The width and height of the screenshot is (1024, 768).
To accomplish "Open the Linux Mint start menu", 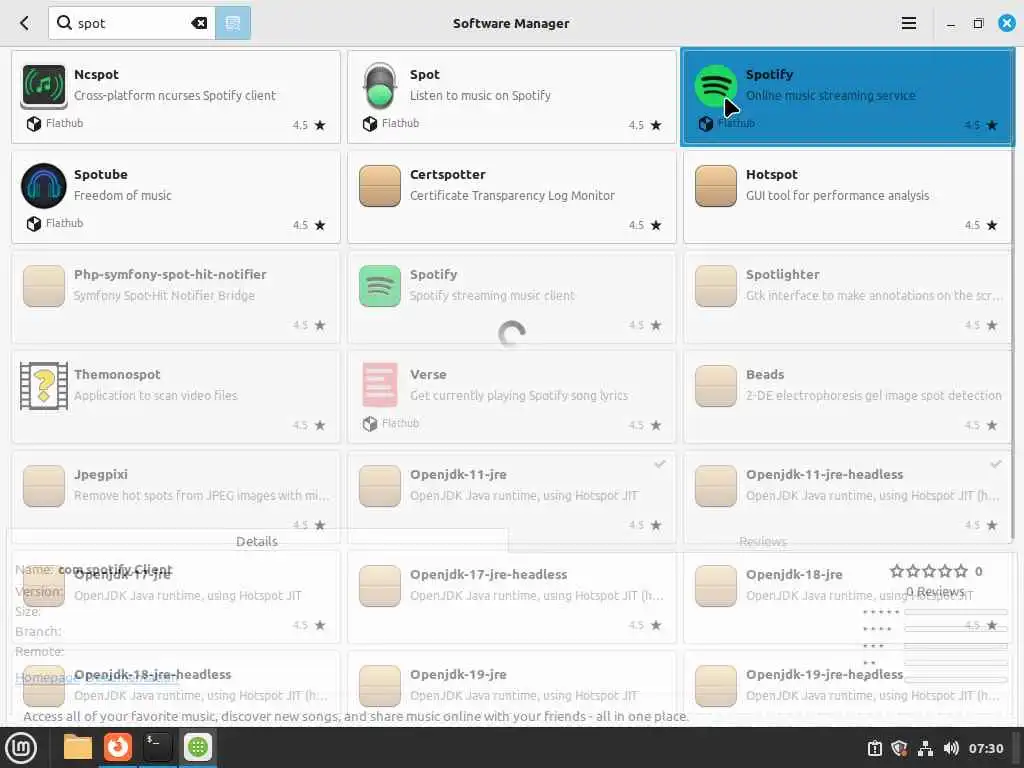I will pos(21,747).
